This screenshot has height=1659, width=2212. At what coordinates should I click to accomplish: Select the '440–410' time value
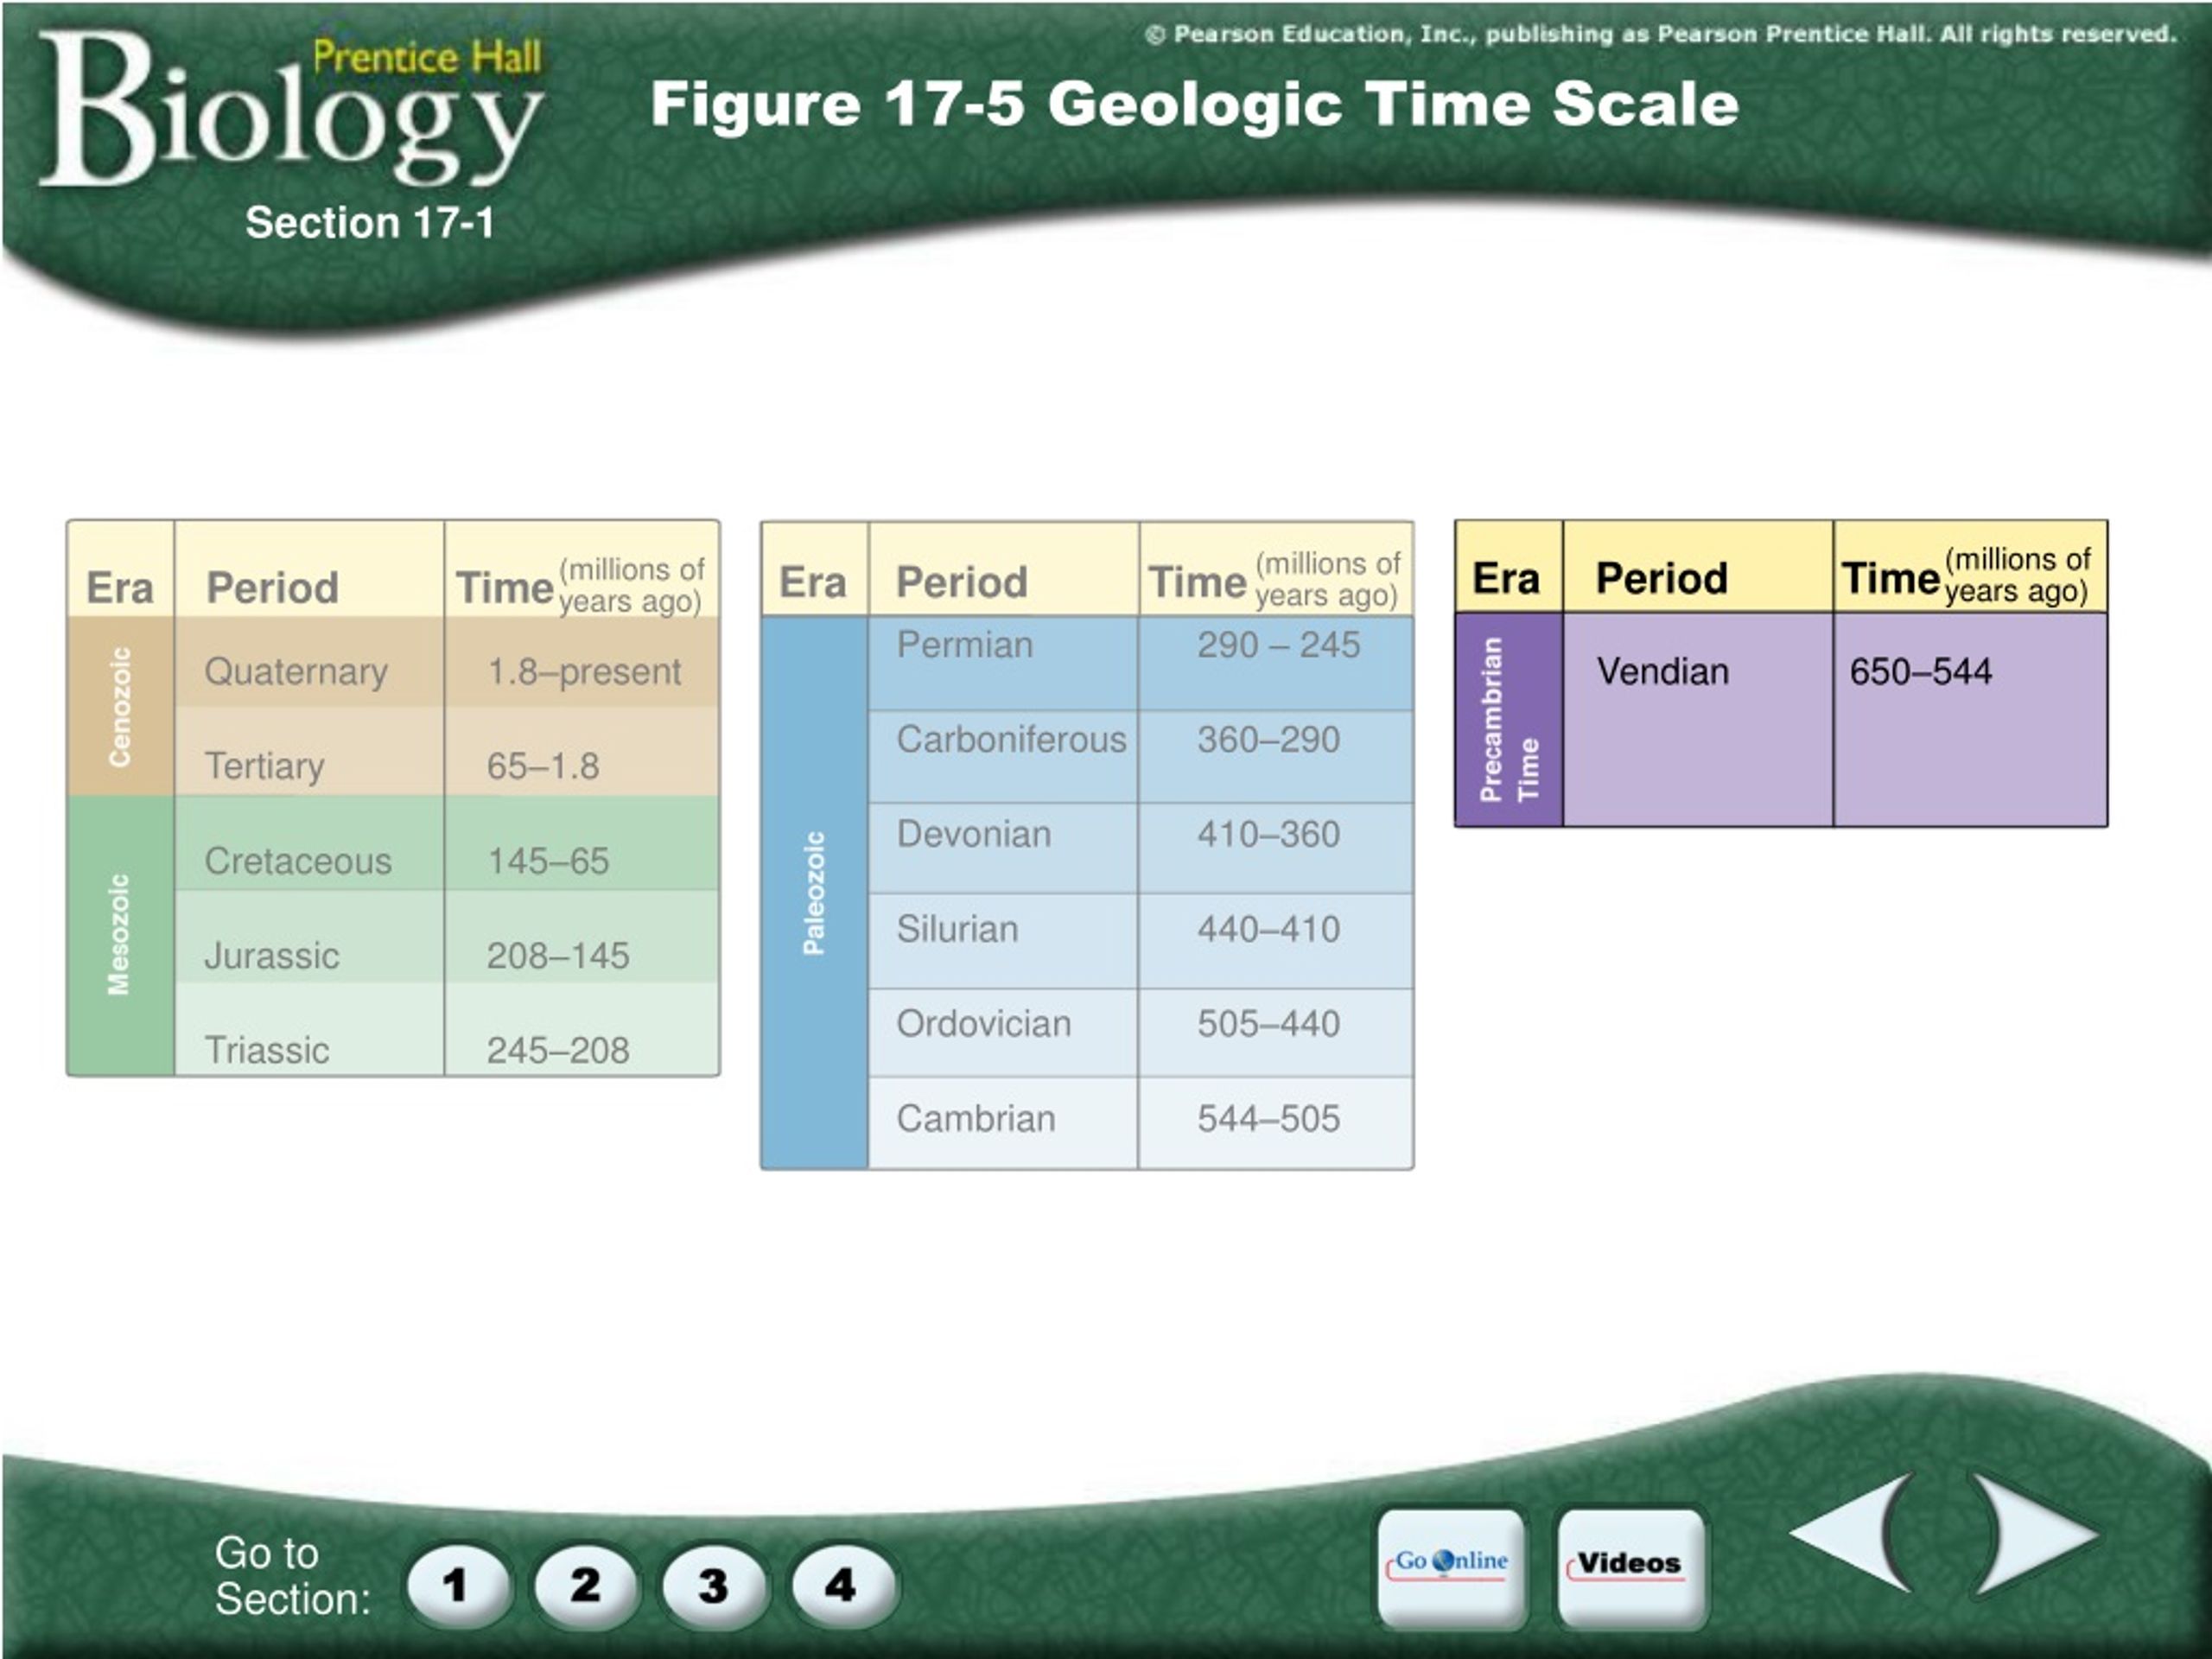(1269, 929)
